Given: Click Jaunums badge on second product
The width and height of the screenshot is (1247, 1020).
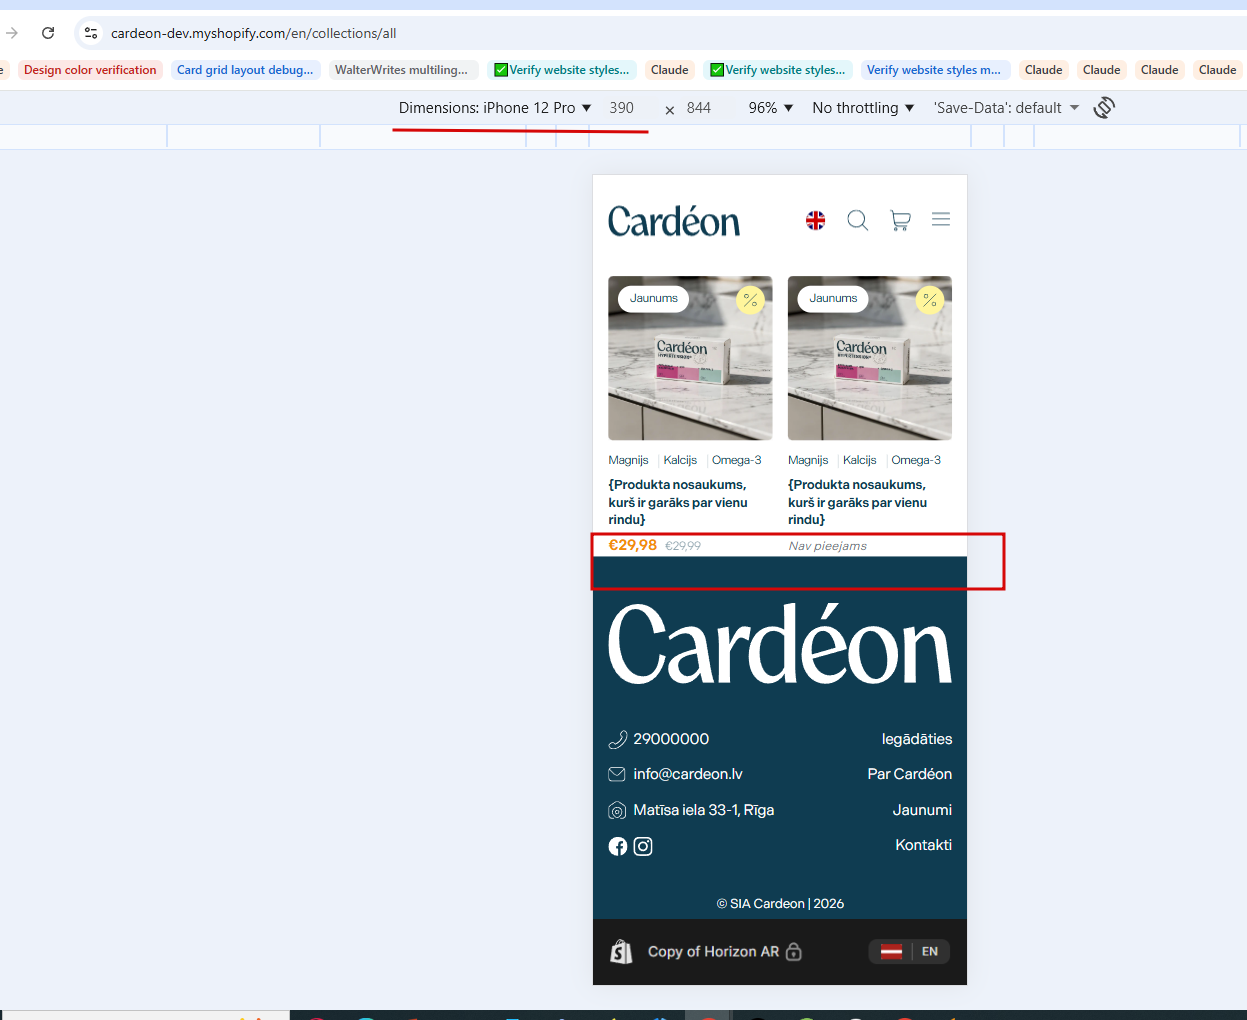Looking at the screenshot, I should coord(833,298).
